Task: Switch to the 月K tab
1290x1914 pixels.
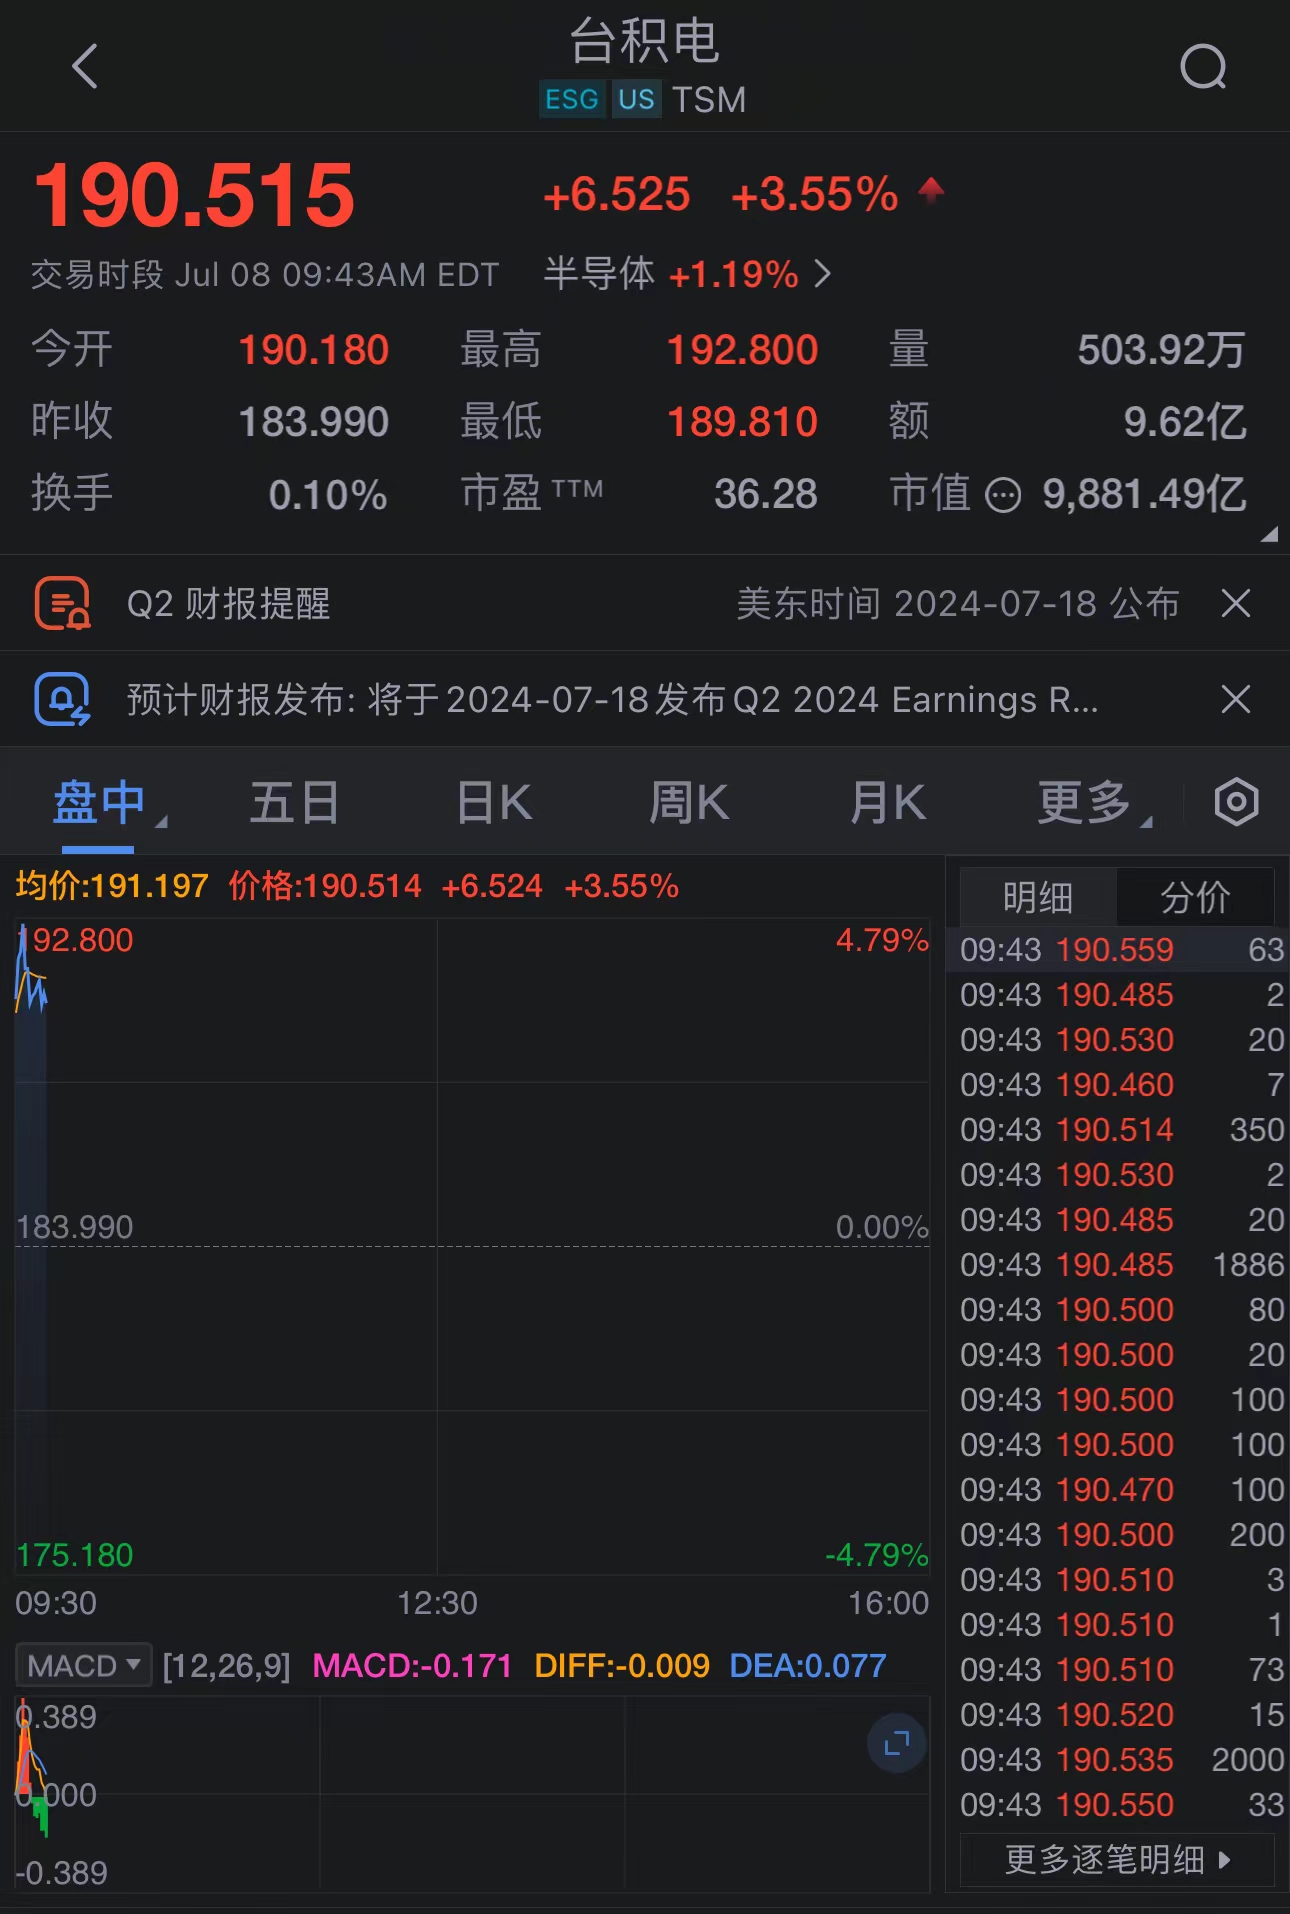Action: pos(888,802)
